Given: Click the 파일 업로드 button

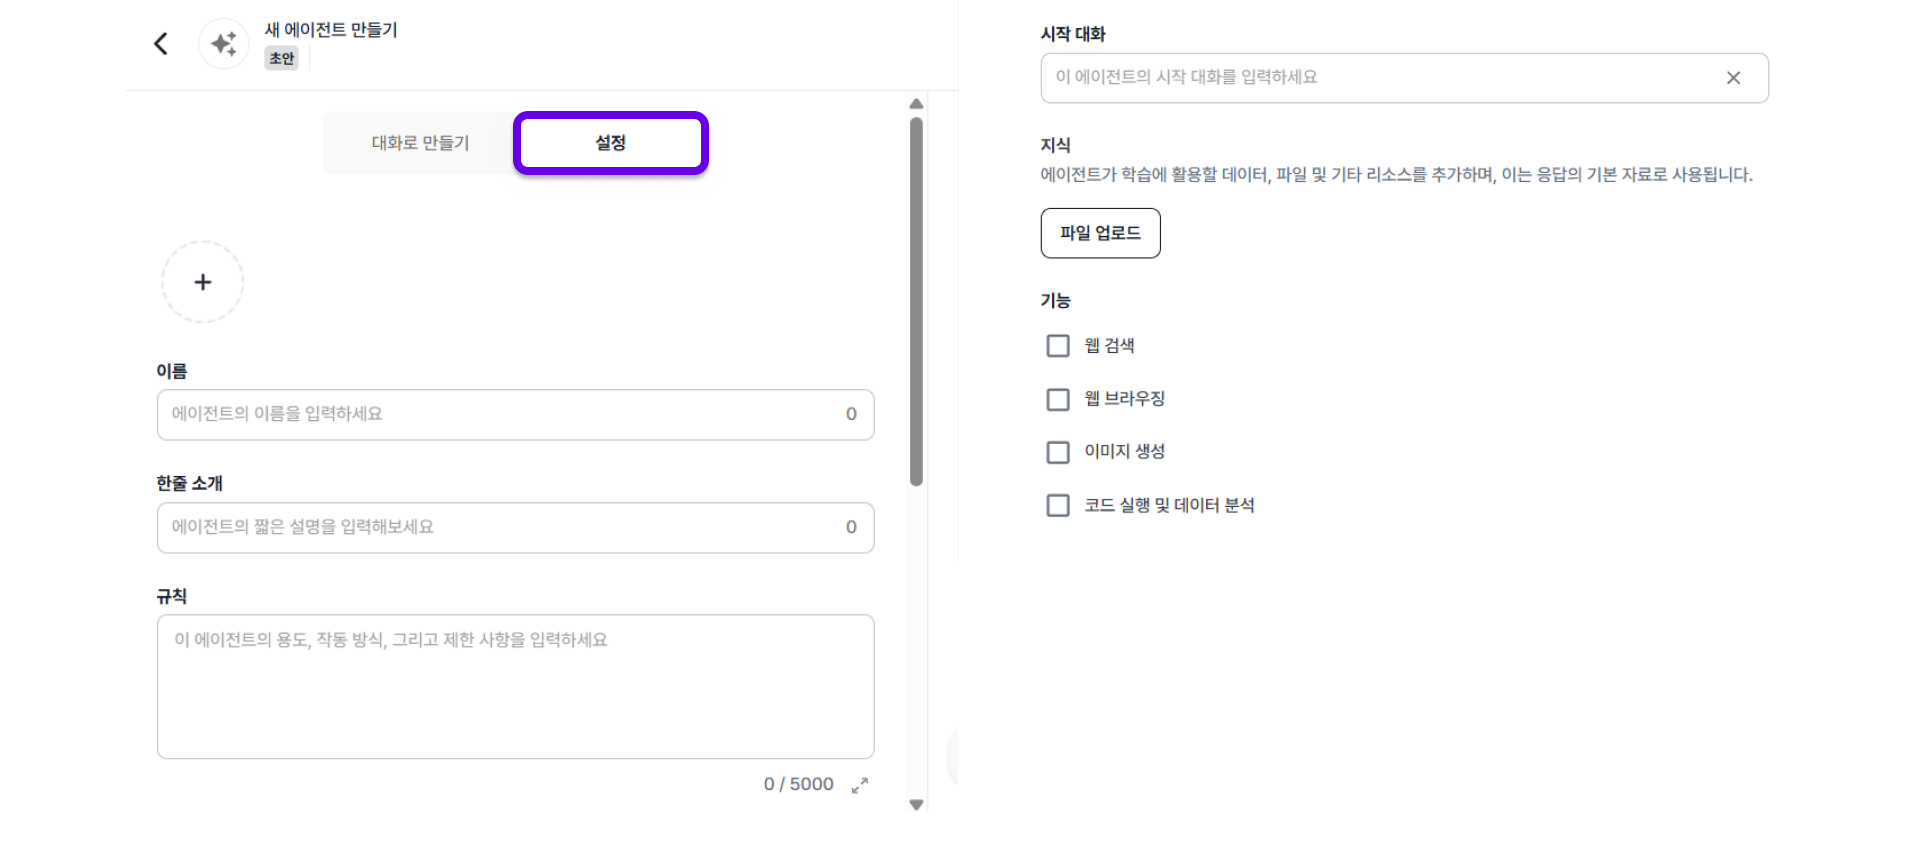Looking at the screenshot, I should (1100, 233).
